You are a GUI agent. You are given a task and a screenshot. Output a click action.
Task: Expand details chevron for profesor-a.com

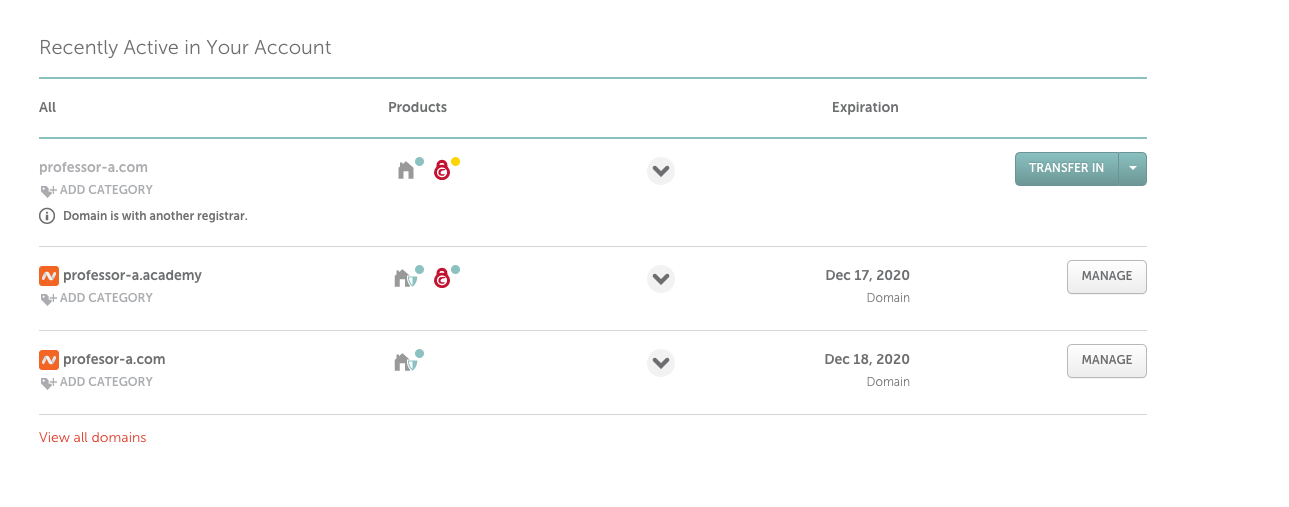click(660, 363)
